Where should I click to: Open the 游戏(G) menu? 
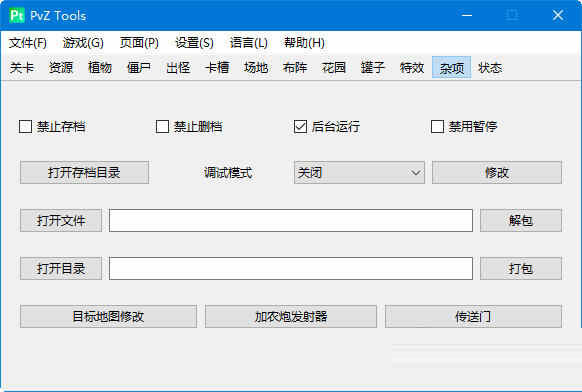click(83, 43)
